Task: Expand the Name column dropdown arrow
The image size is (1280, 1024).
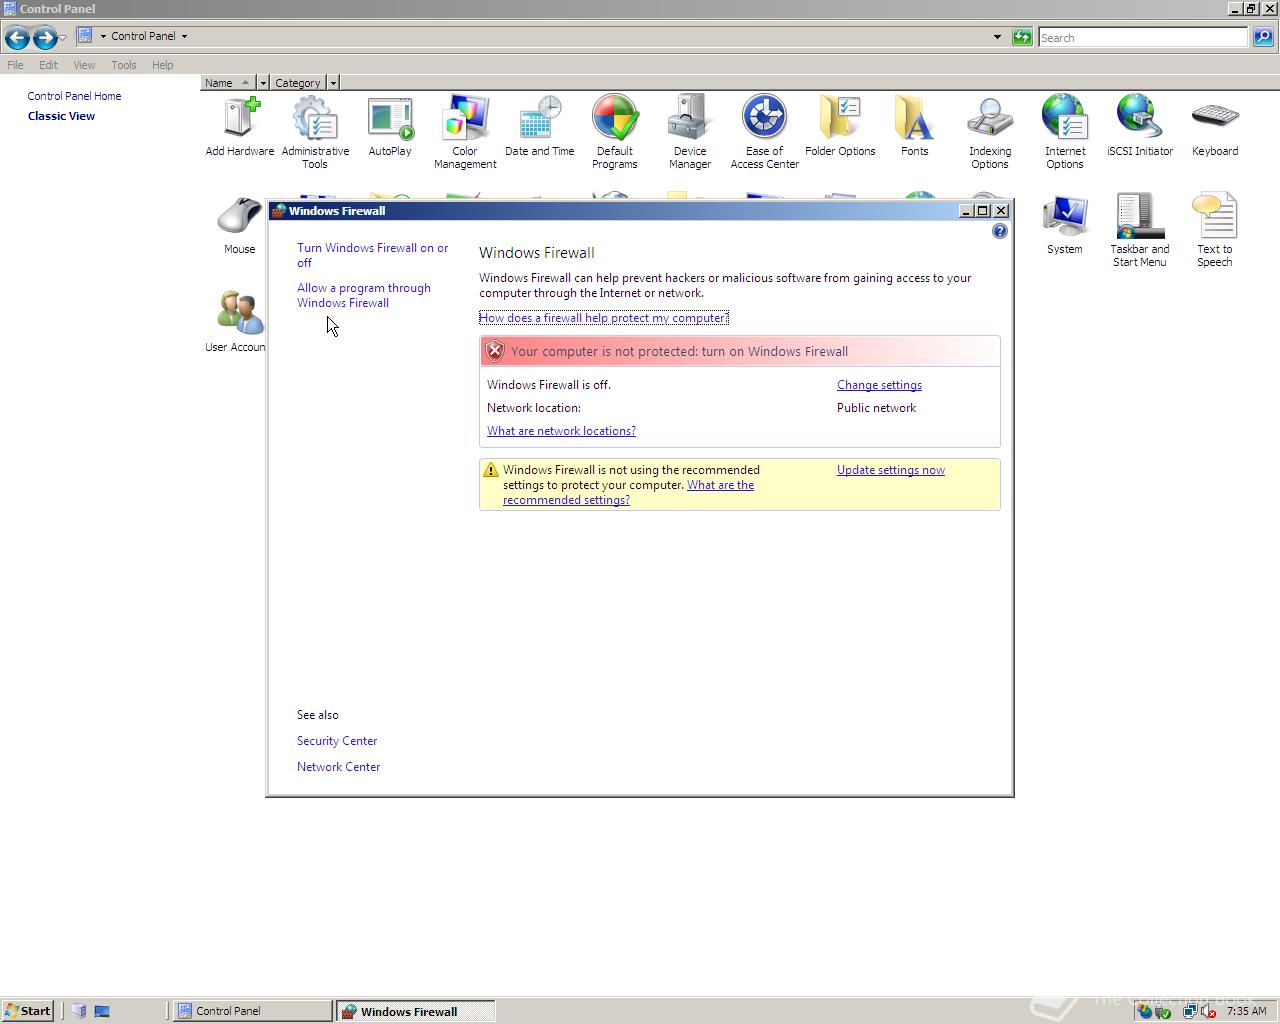Action: pos(263,83)
